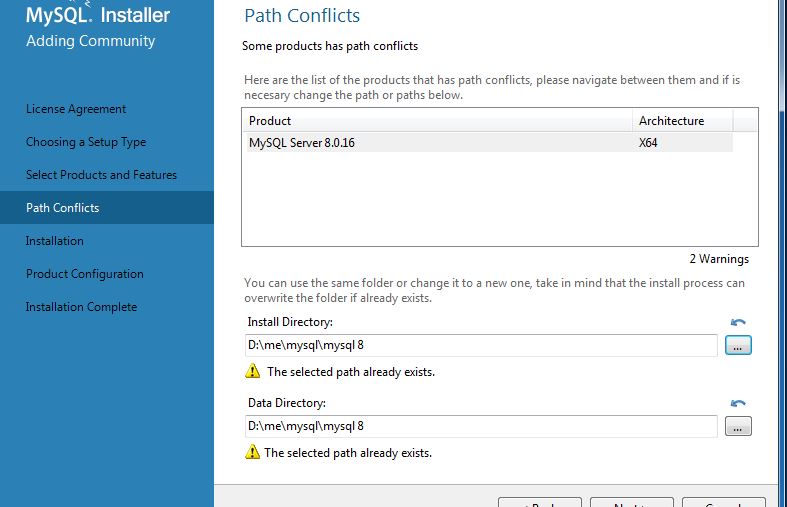Image resolution: width=787 pixels, height=507 pixels.
Task: Go to the Installation Complete step
Action: tap(81, 307)
